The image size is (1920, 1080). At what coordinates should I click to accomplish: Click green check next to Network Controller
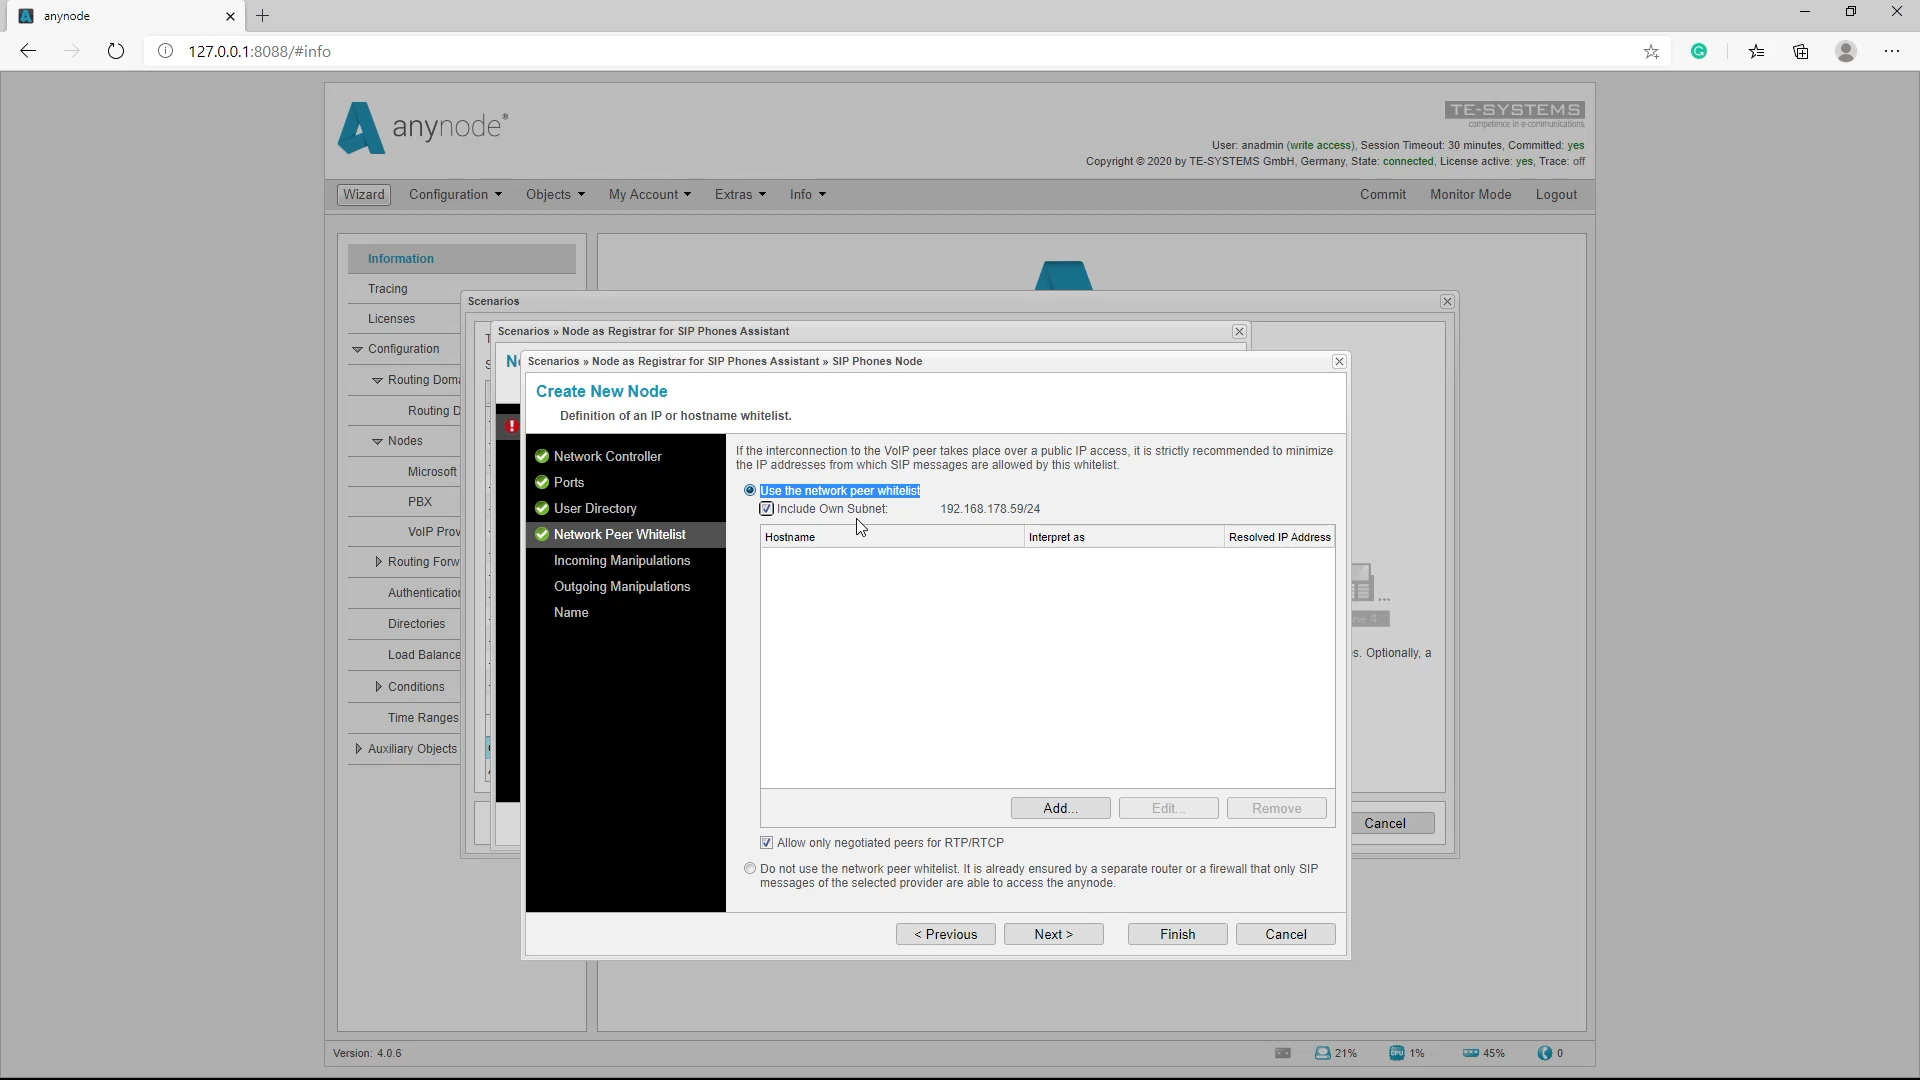(x=542, y=456)
